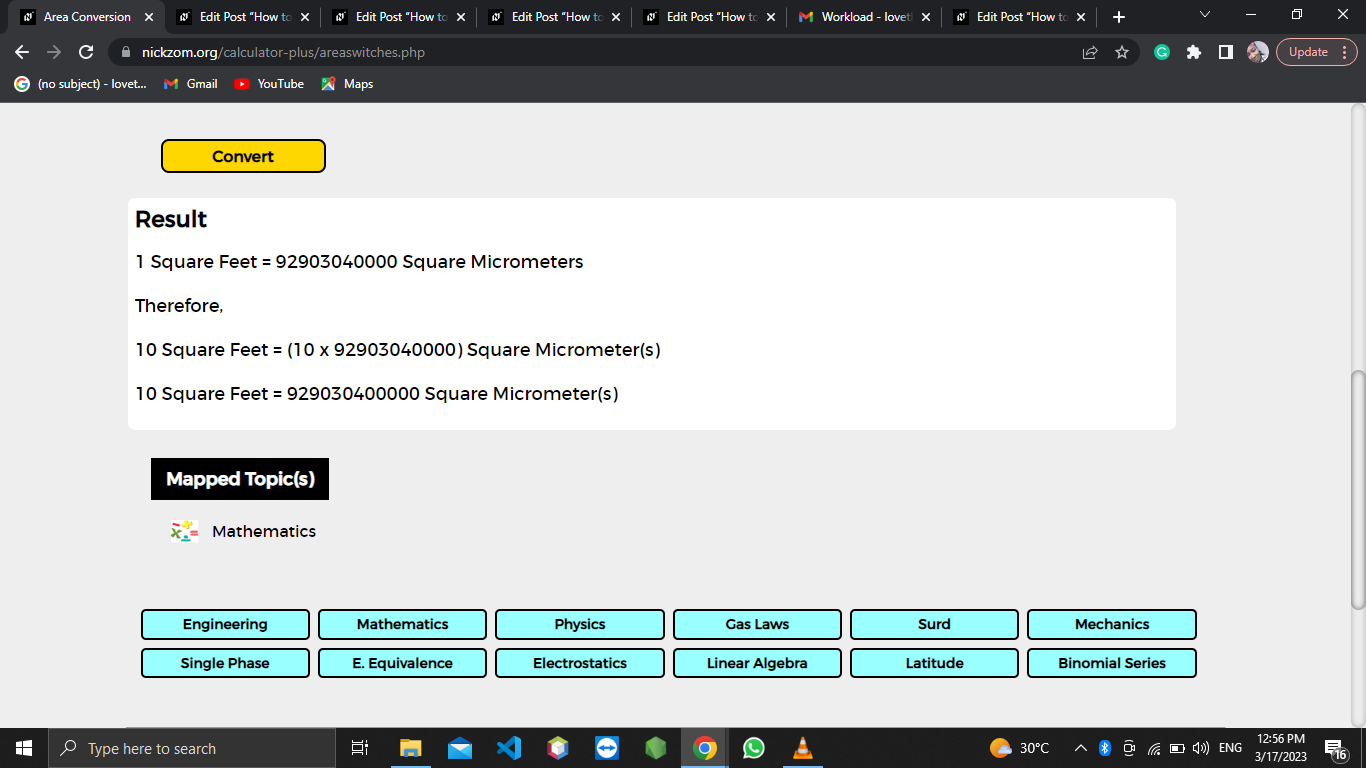Open the Windows Start menu
Viewport: 1366px width, 768px height.
click(x=24, y=748)
